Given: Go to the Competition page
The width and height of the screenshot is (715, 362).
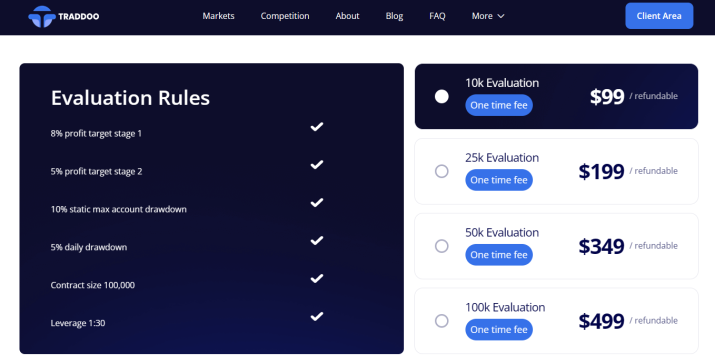Looking at the screenshot, I should [285, 16].
